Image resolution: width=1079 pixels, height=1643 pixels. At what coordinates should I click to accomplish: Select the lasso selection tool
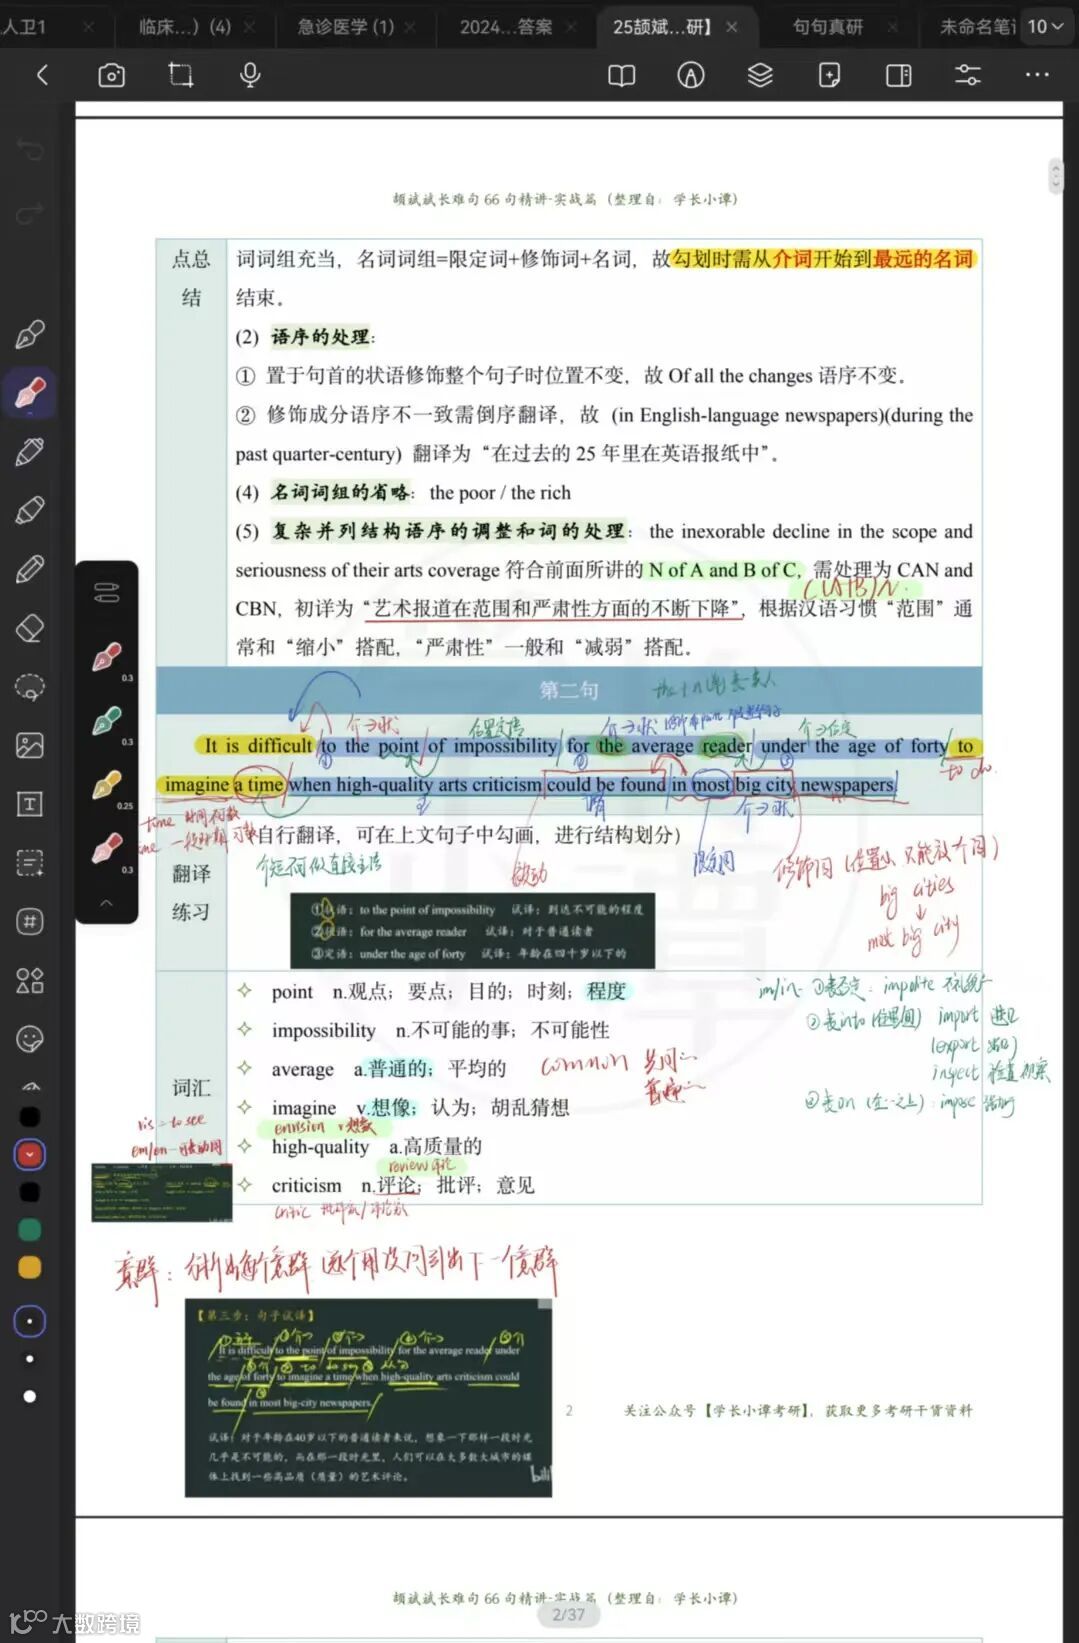pos(30,687)
